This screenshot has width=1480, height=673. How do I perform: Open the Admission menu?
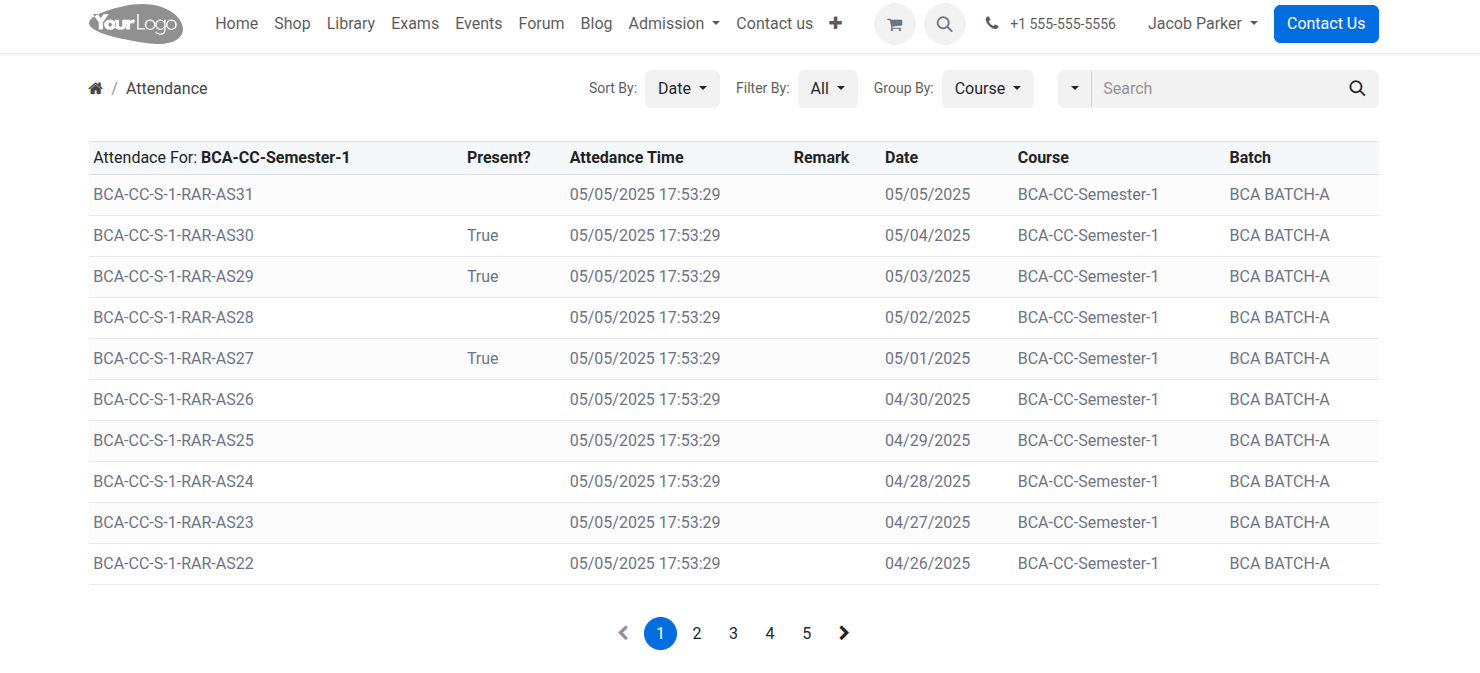point(673,24)
